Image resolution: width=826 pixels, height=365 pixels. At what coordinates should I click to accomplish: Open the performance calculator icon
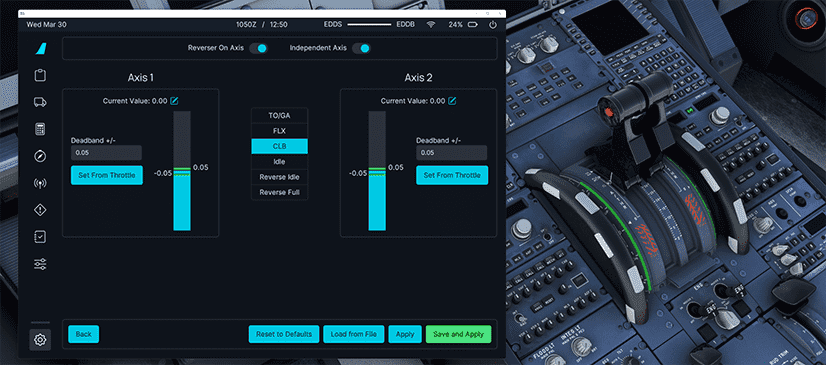40,129
